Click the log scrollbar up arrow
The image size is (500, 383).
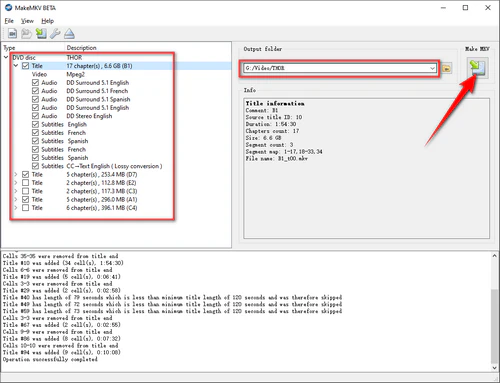coord(494,256)
